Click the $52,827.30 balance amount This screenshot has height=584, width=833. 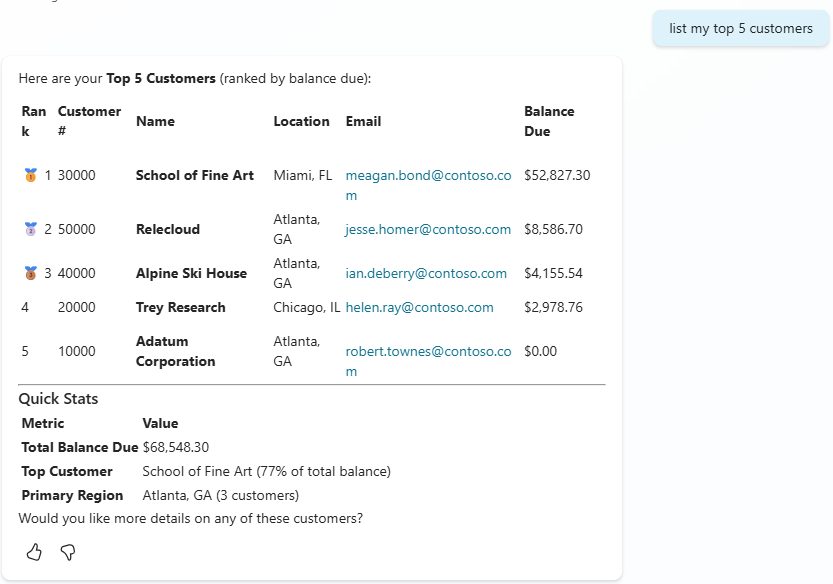[557, 175]
